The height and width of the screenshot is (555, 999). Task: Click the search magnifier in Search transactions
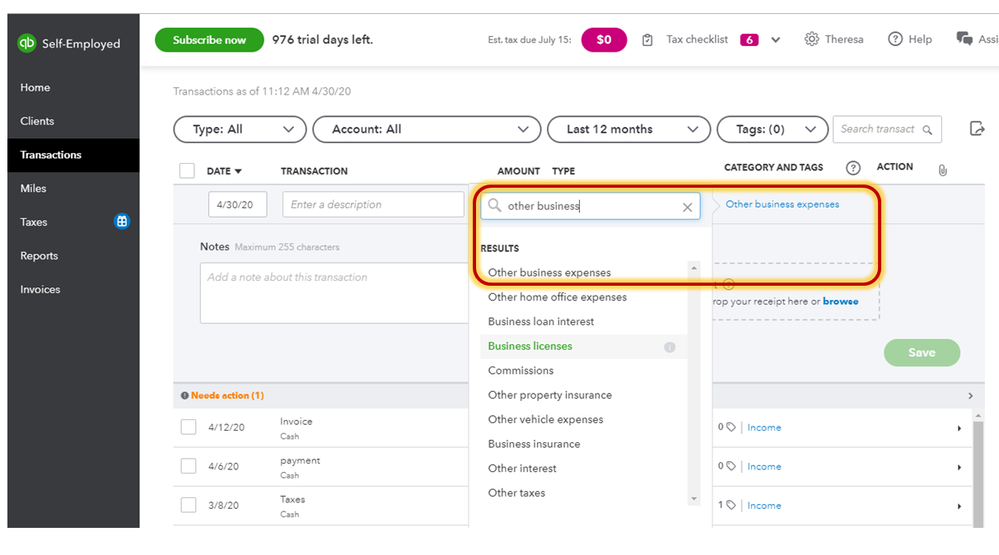(928, 130)
